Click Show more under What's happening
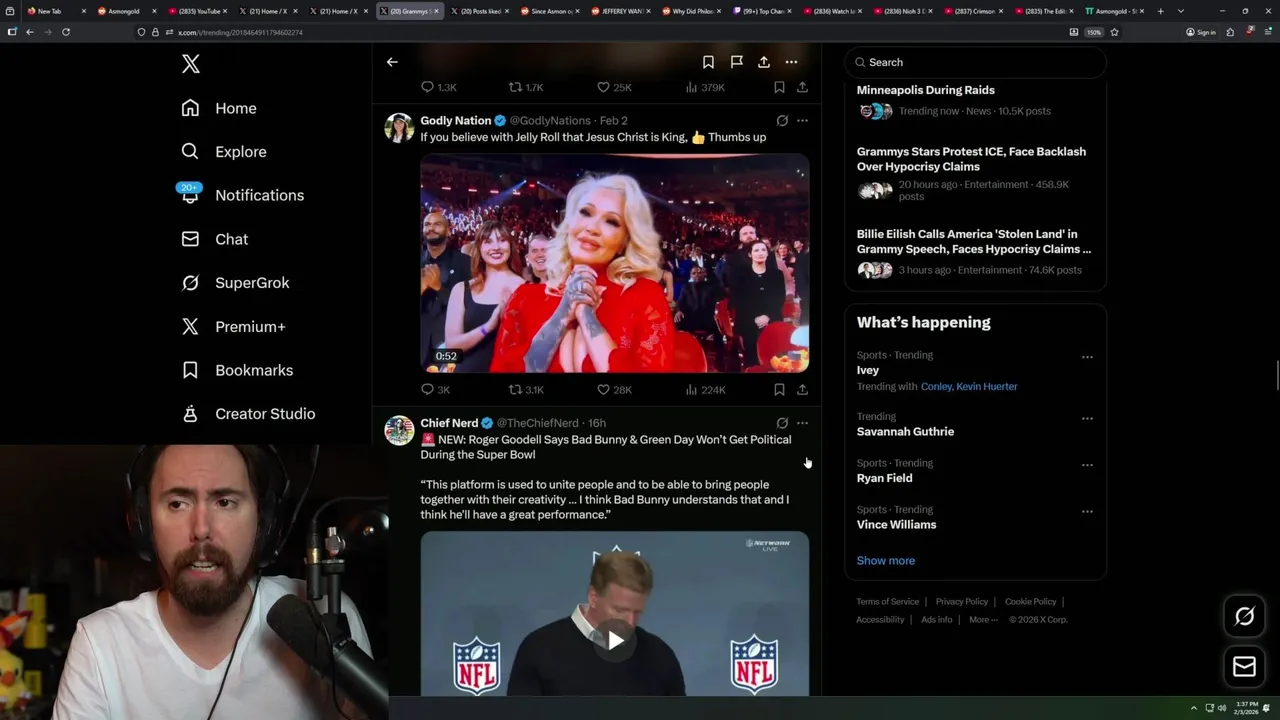1280x720 pixels. 885,561
